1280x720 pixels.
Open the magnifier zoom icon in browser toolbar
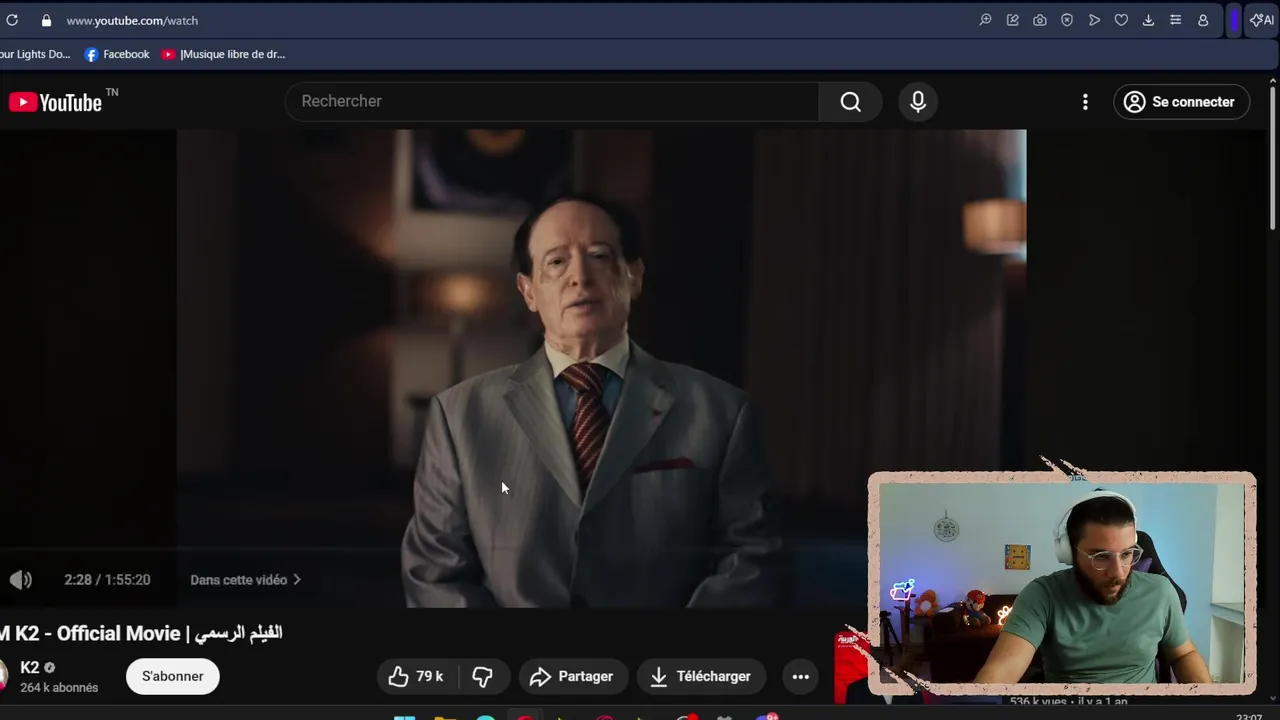click(985, 20)
